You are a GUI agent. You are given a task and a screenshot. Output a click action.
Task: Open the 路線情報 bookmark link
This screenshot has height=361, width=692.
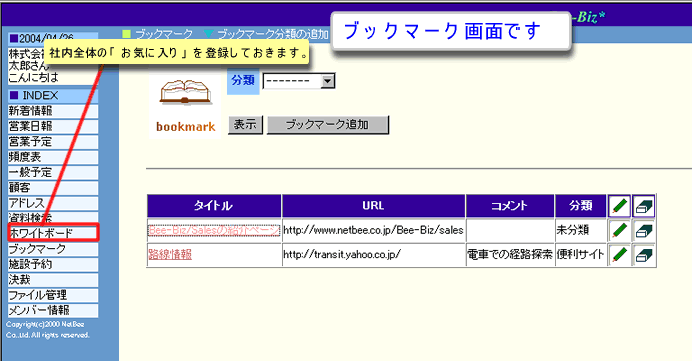[170, 255]
